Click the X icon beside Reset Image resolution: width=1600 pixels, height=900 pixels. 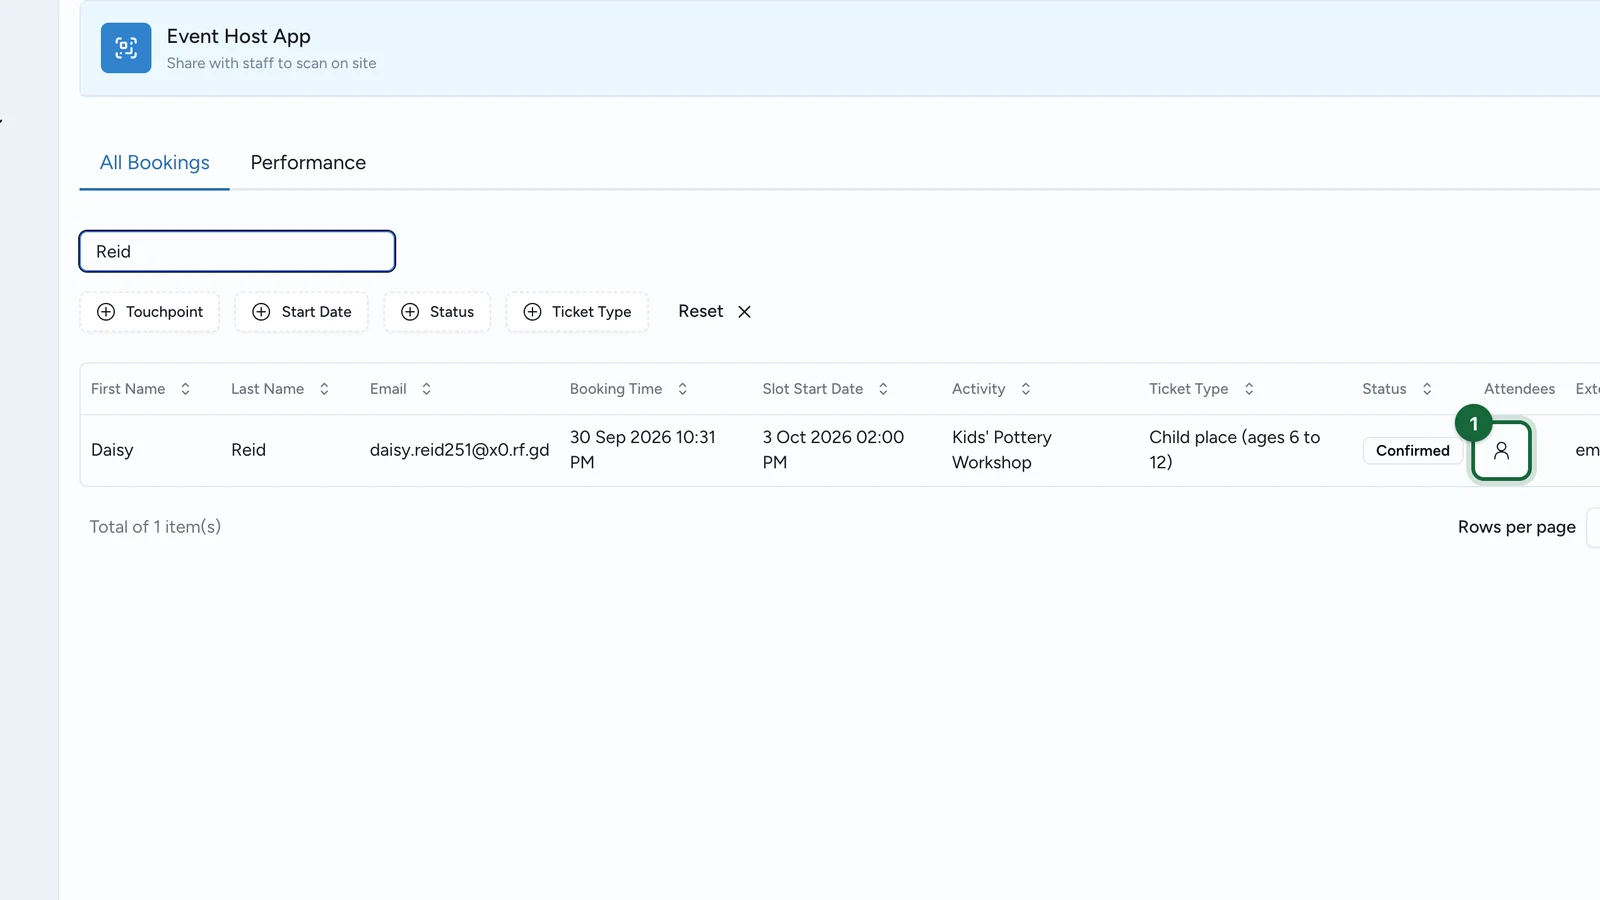pyautogui.click(x=744, y=312)
